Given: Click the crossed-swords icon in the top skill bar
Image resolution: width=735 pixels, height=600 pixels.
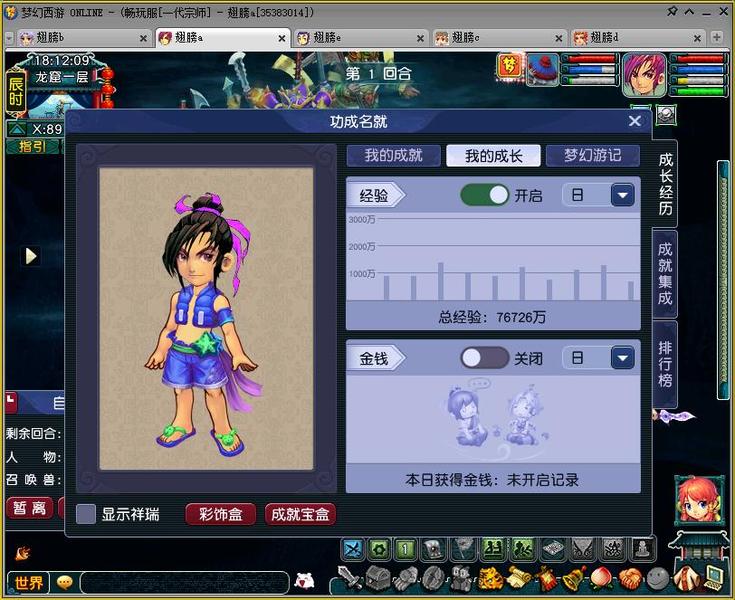Looking at the screenshot, I should click(x=352, y=549).
